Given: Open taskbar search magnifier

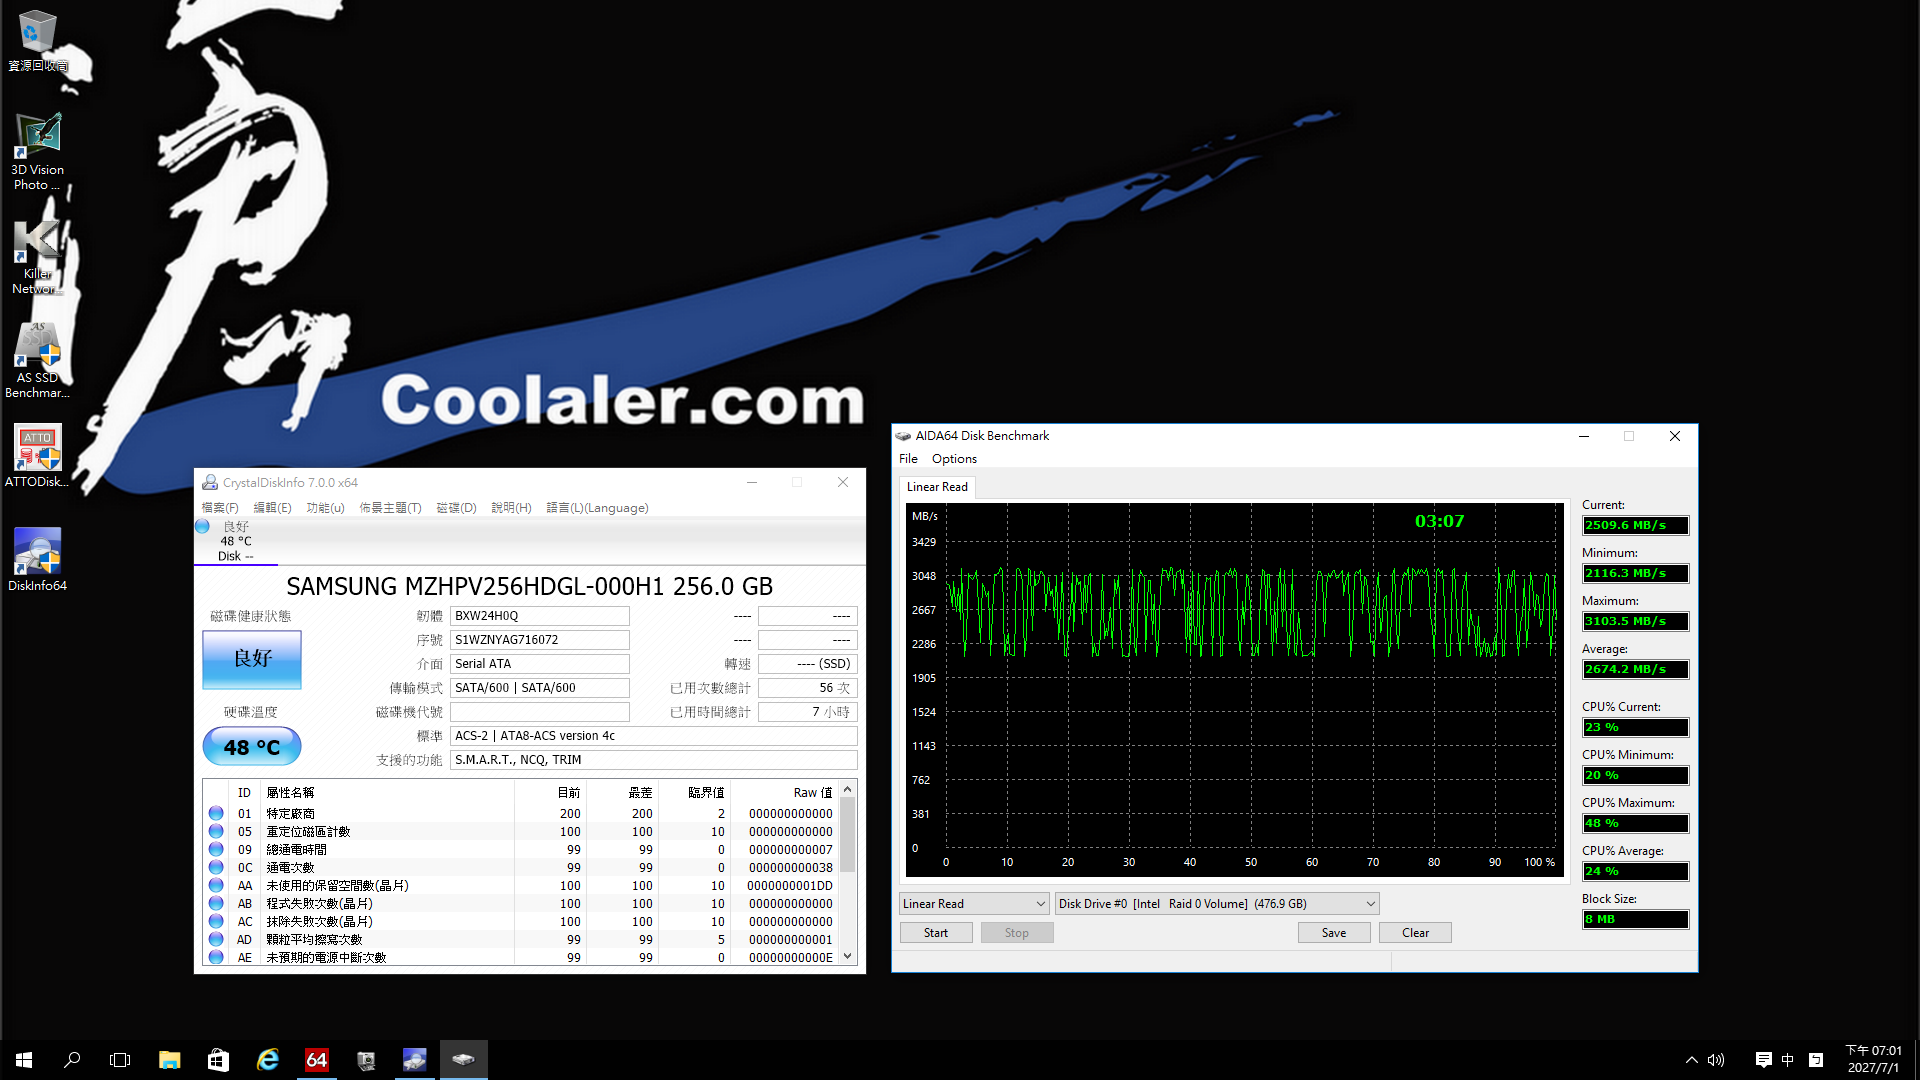Looking at the screenshot, I should point(72,1060).
